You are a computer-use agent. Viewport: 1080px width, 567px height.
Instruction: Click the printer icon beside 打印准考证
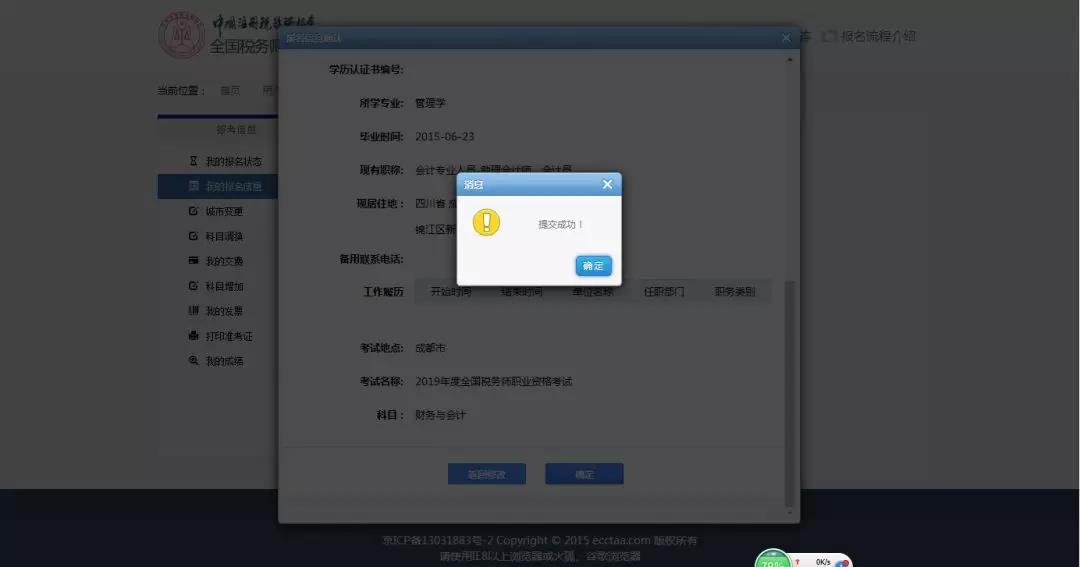(194, 336)
